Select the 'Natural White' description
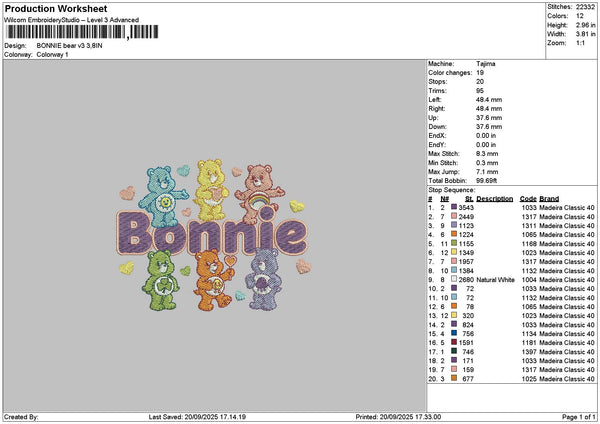600x424 pixels. pos(496,280)
